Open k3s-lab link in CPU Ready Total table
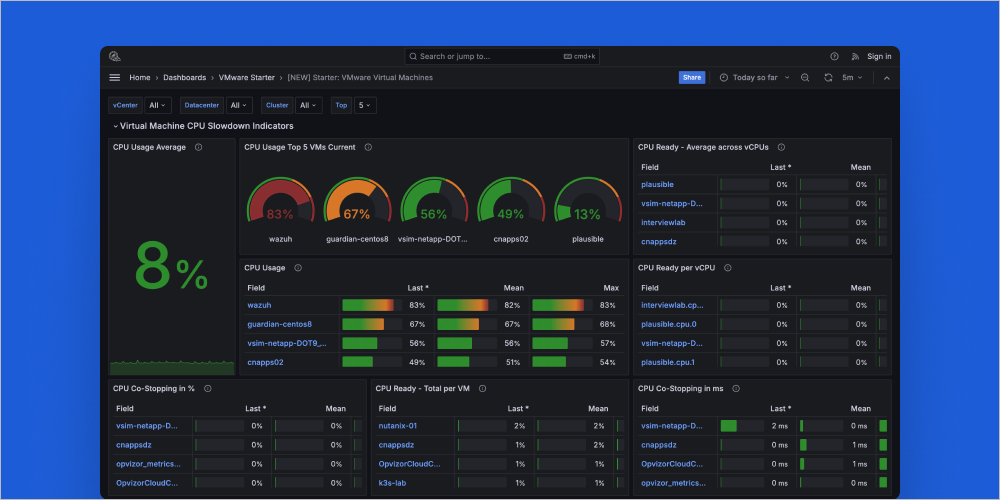Screen dimensions: 1000x500 392,483
